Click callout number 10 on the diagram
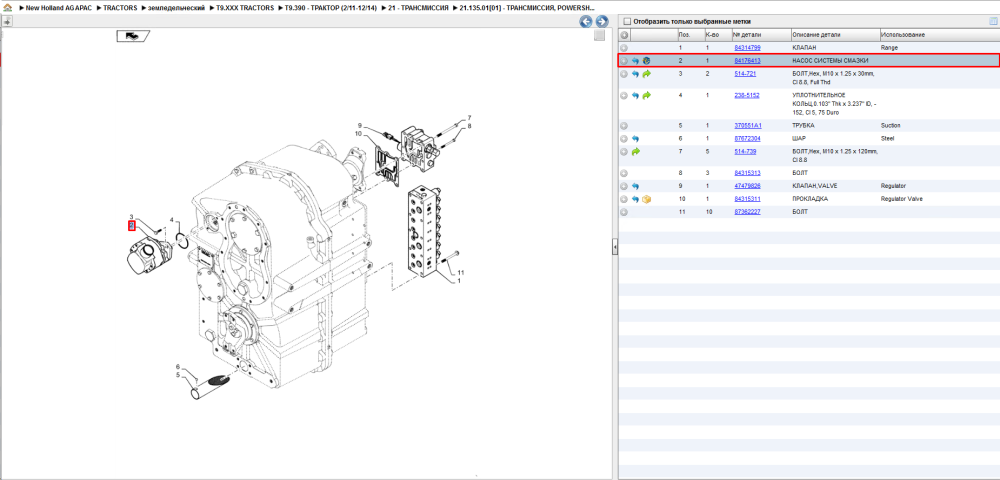The height and width of the screenshot is (480, 1000). tap(359, 133)
